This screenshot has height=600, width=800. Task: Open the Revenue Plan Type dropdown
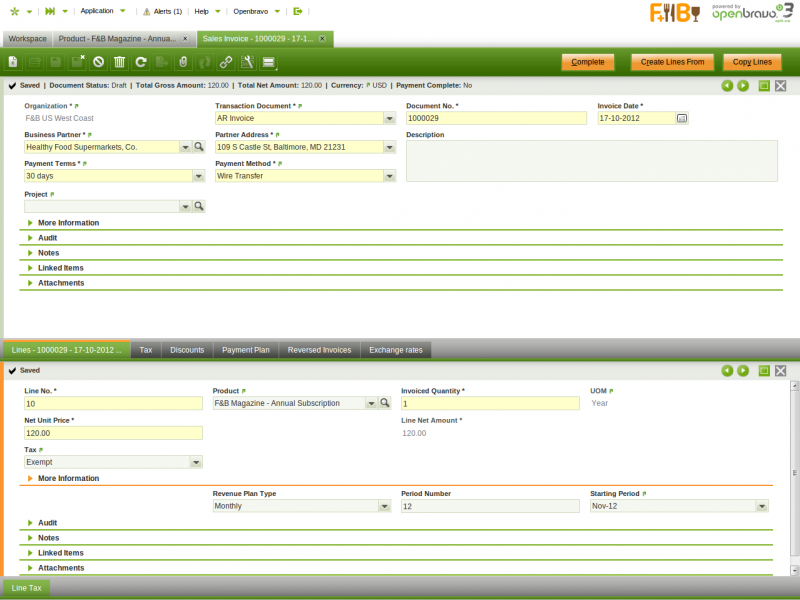[384, 506]
